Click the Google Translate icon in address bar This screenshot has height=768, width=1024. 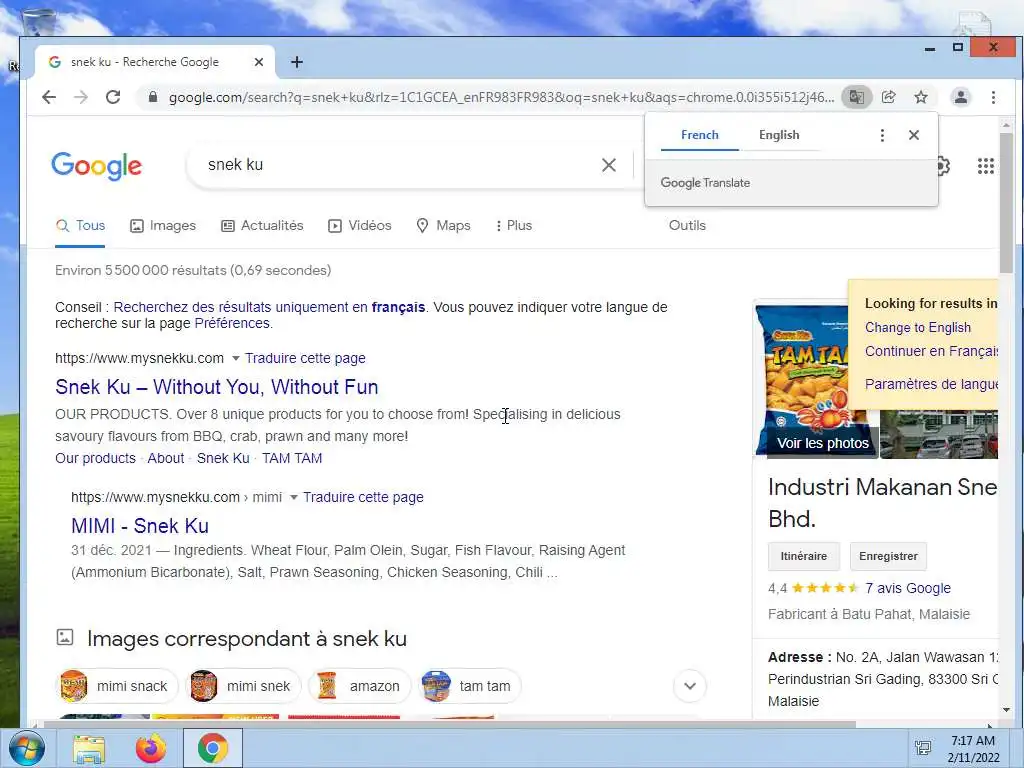pos(856,97)
